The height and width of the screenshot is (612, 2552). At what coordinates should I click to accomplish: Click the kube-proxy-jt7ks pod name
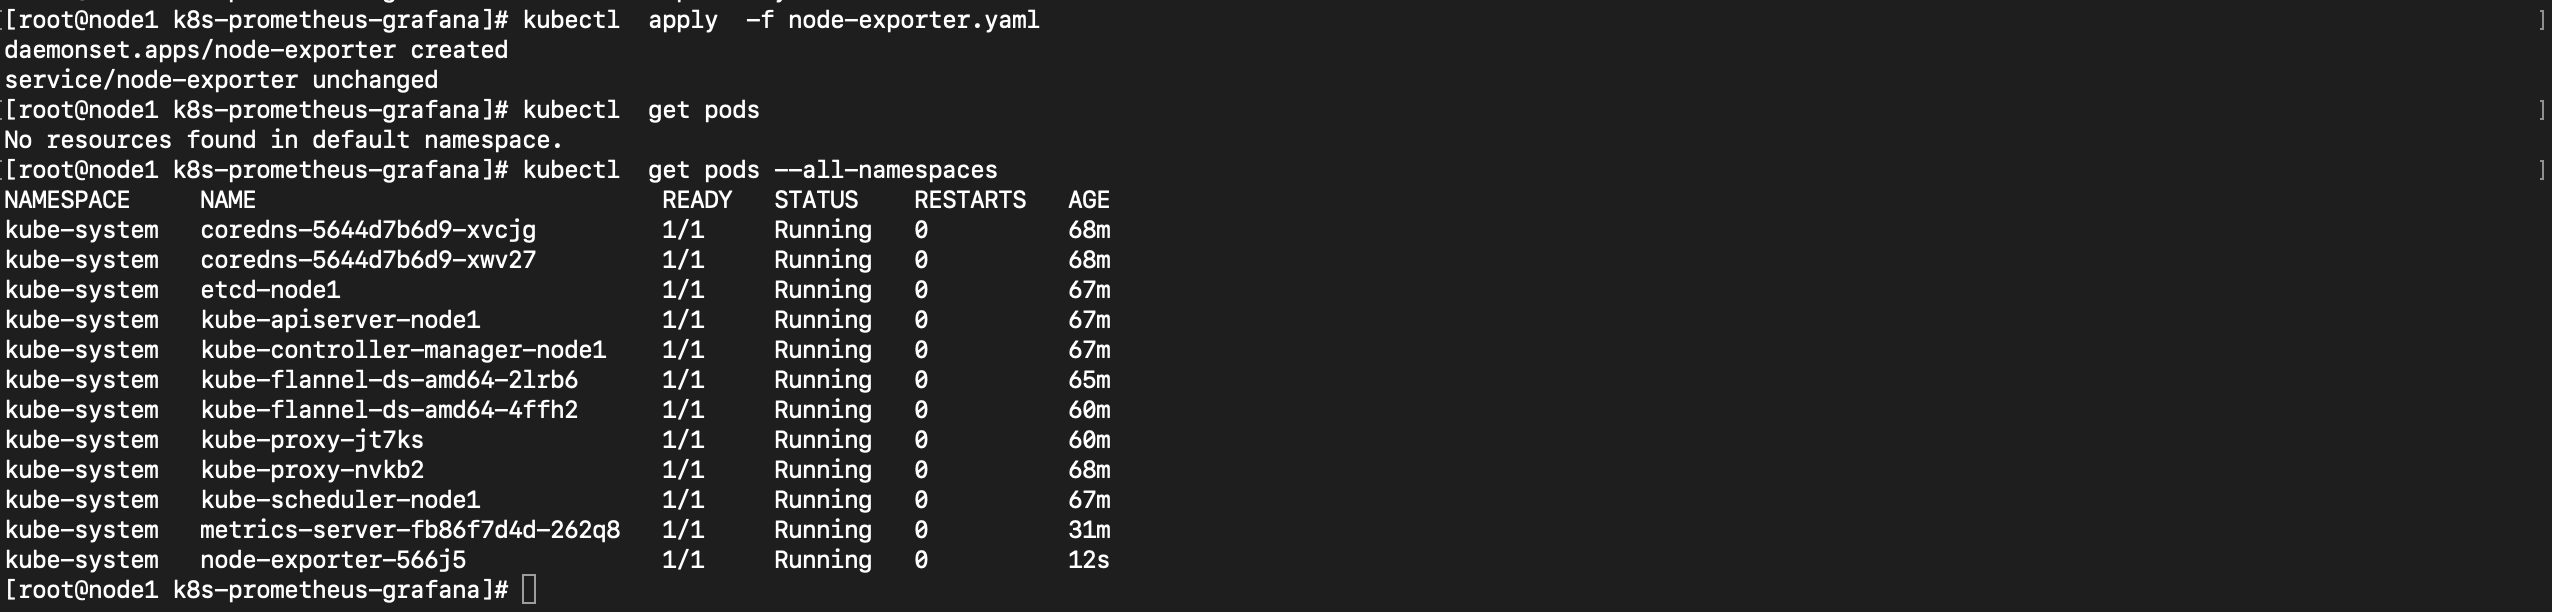click(x=312, y=440)
